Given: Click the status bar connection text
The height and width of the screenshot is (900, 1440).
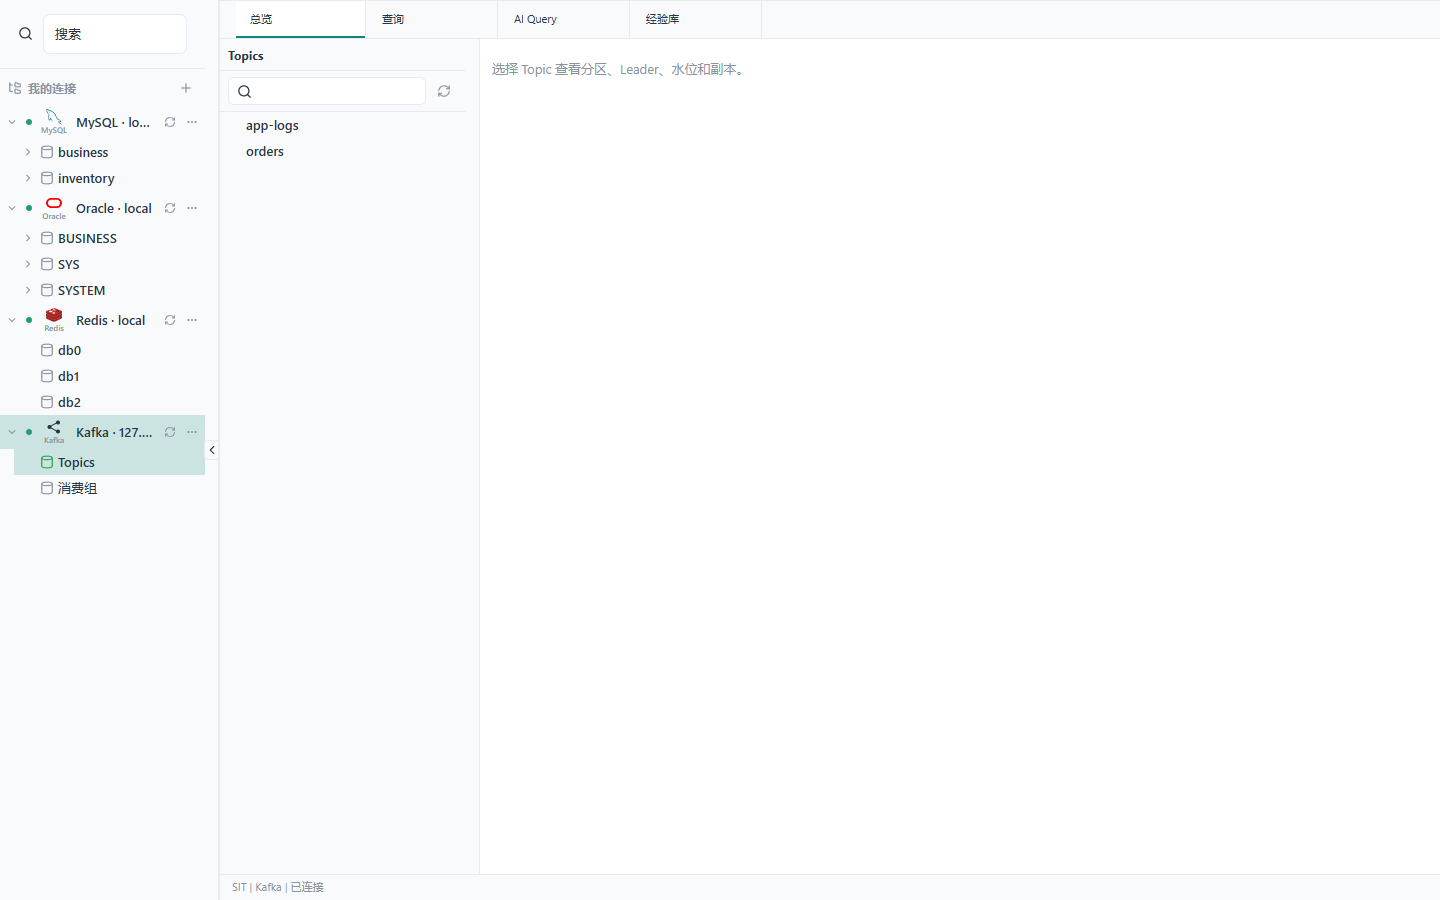Looking at the screenshot, I should point(278,887).
